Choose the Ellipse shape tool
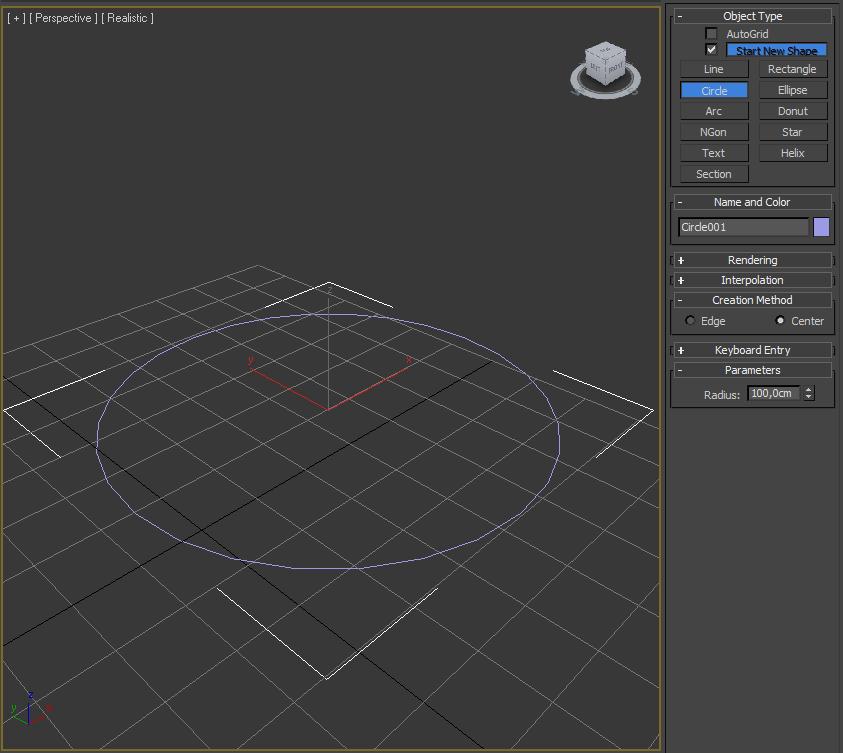Image resolution: width=843 pixels, height=753 pixels. [x=792, y=90]
